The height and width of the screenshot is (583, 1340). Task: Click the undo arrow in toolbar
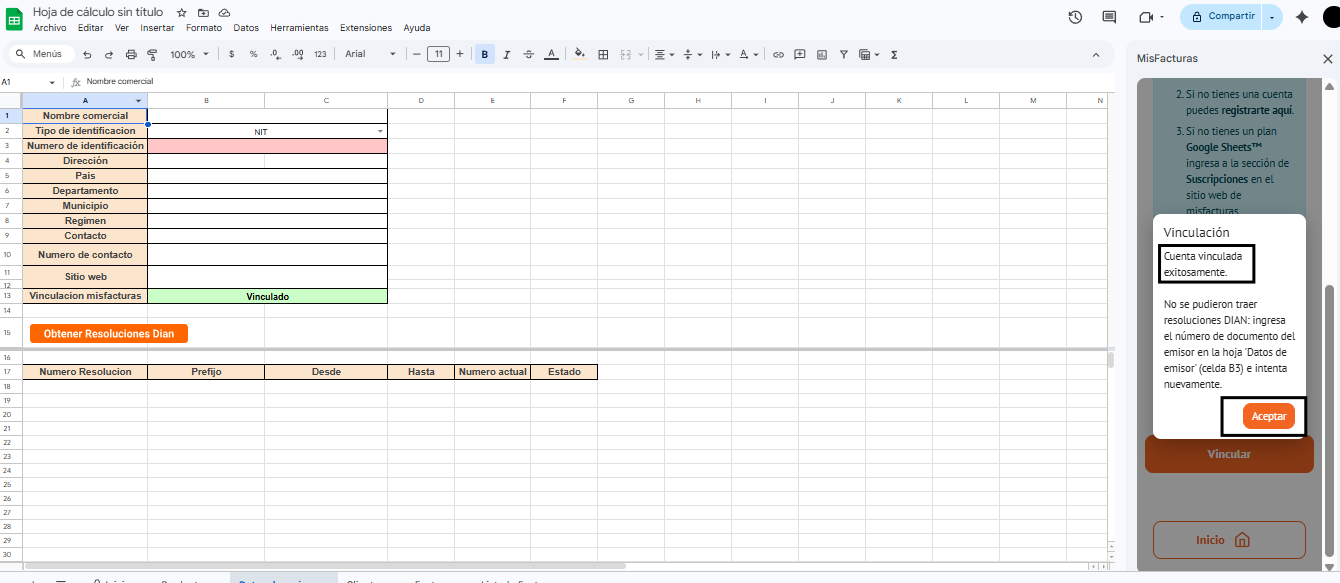87,54
